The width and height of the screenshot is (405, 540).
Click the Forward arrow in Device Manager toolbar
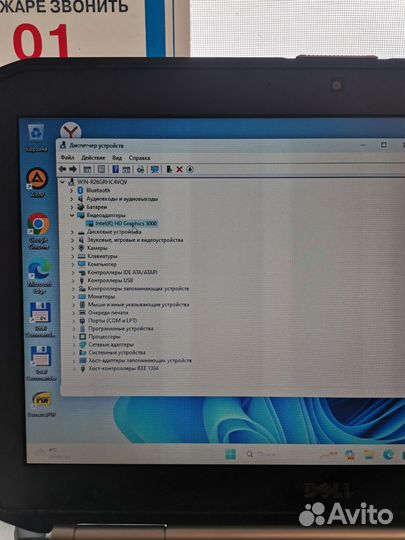pos(73,169)
